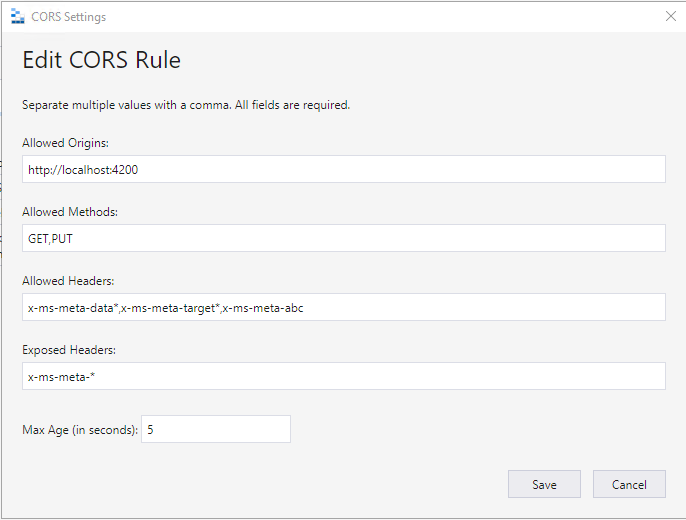Click the 'Allowed Origins:' label
Screen dimensions: 686x520
(x=65, y=143)
